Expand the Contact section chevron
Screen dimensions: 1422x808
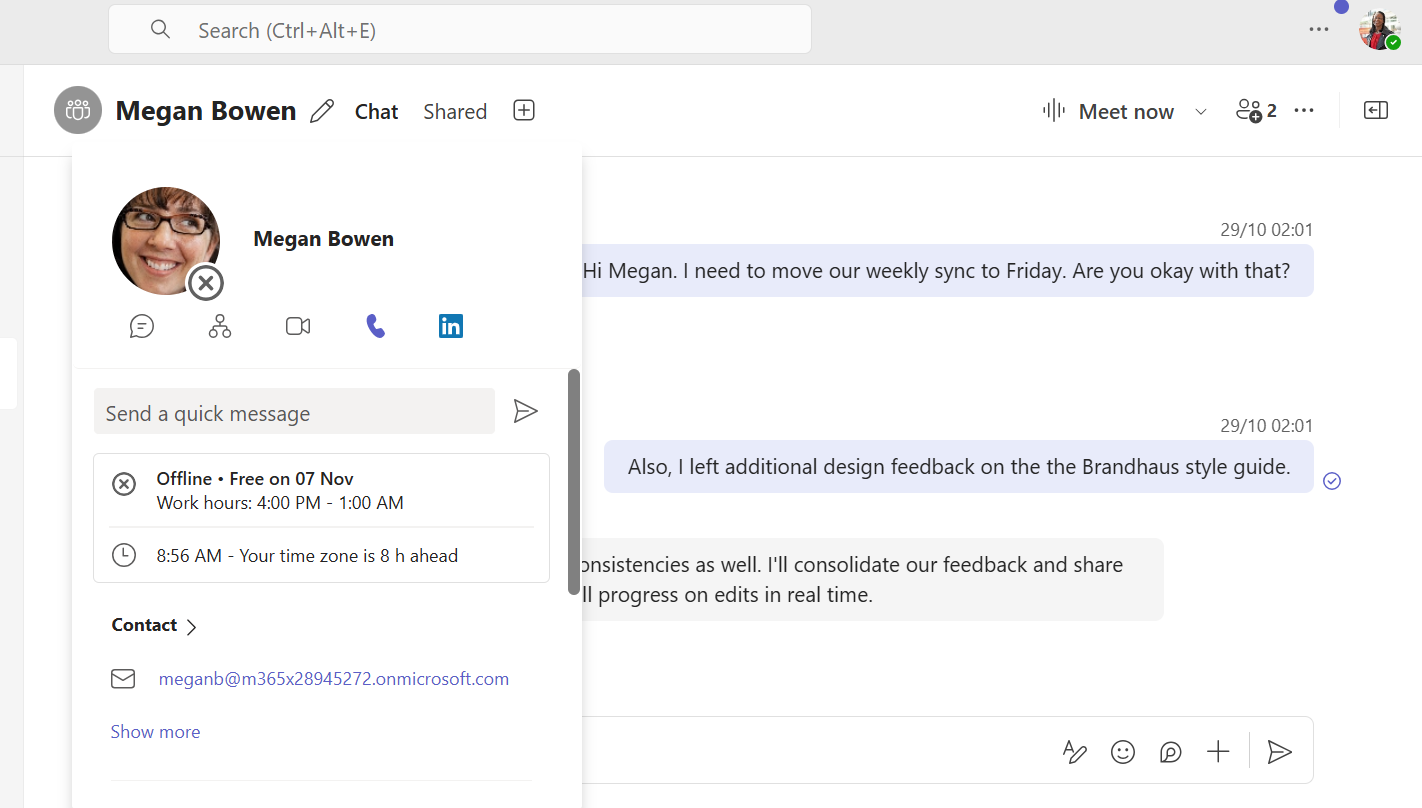pyautogui.click(x=191, y=627)
